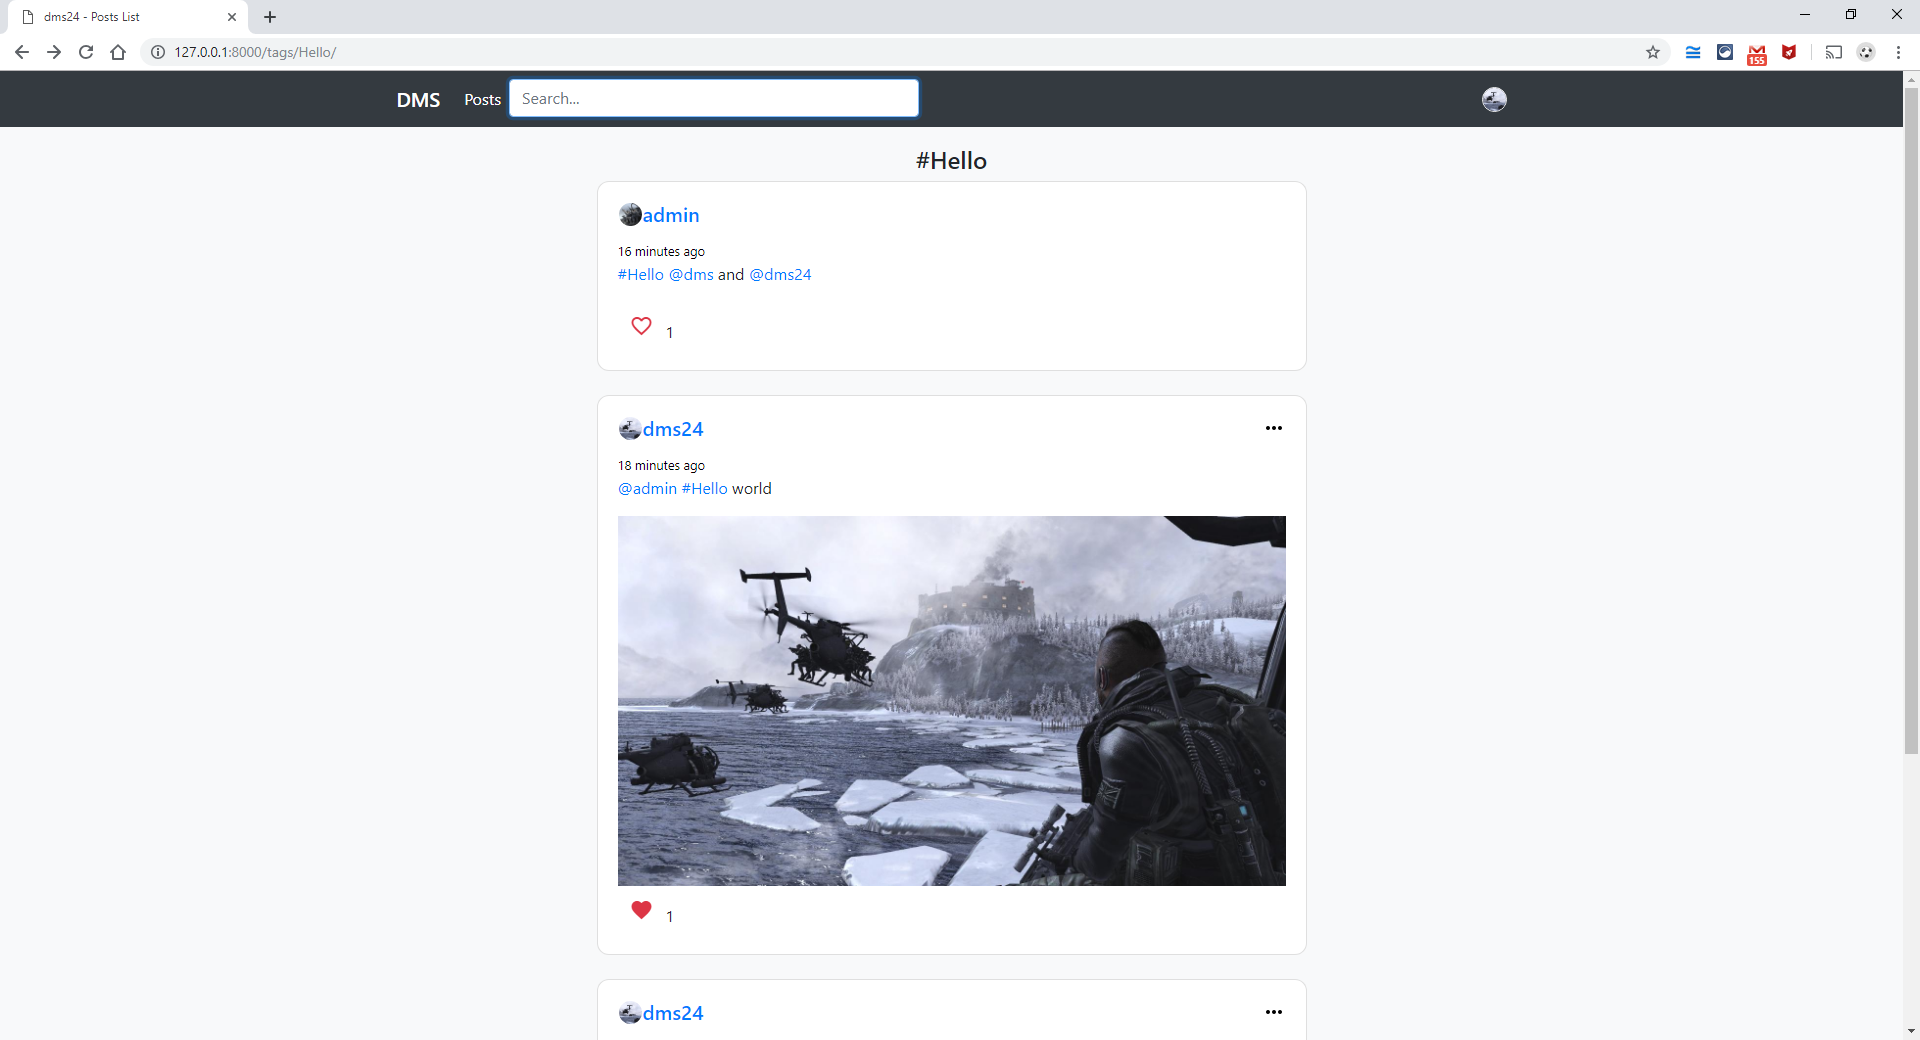Click dms24 avatar on bottom post

(x=630, y=1013)
